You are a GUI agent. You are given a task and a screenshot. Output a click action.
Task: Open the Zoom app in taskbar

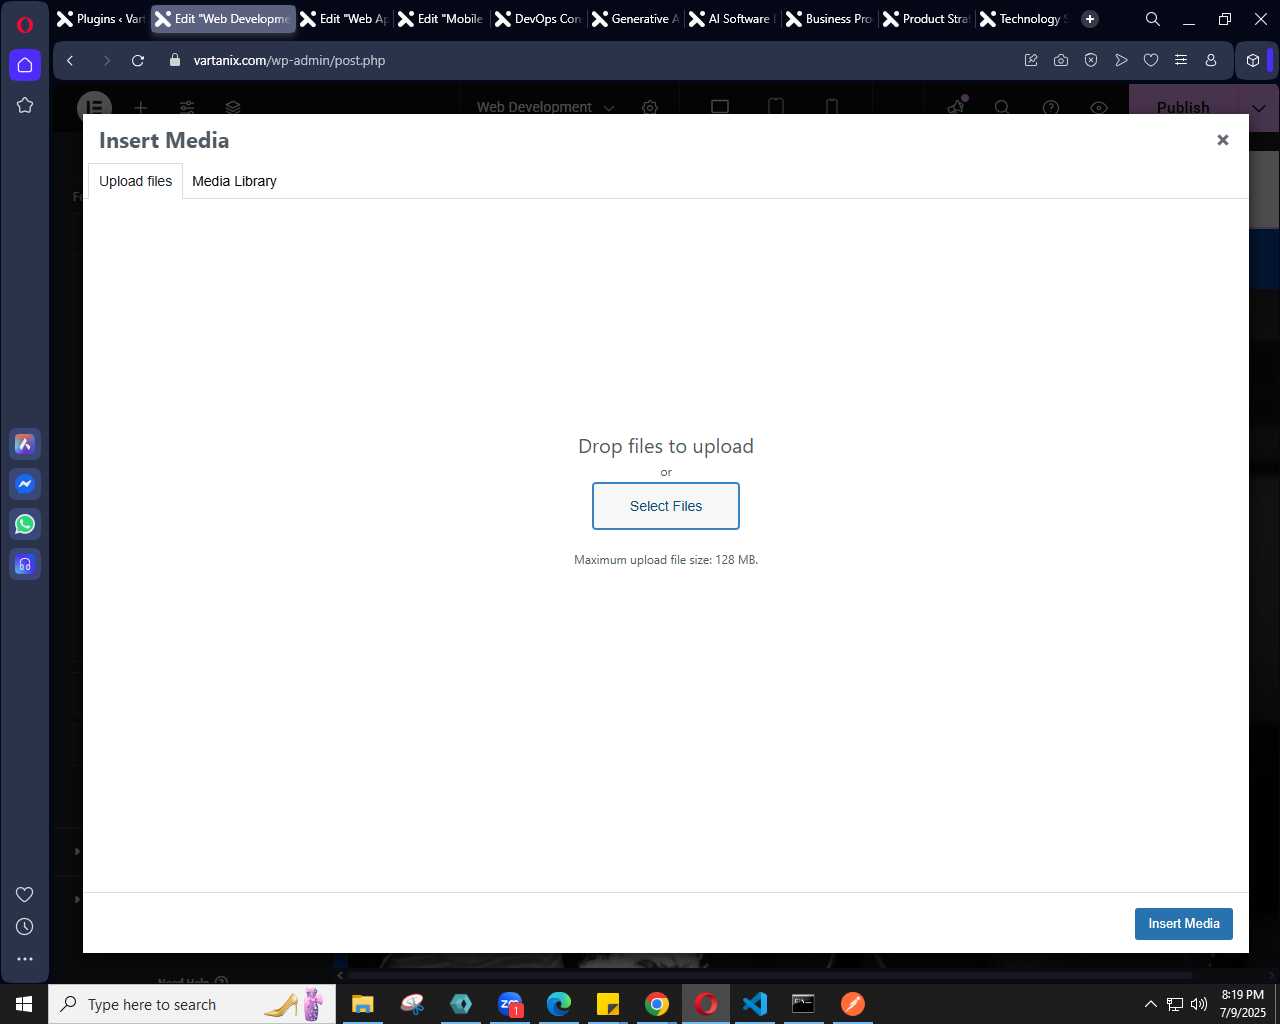click(x=510, y=1004)
